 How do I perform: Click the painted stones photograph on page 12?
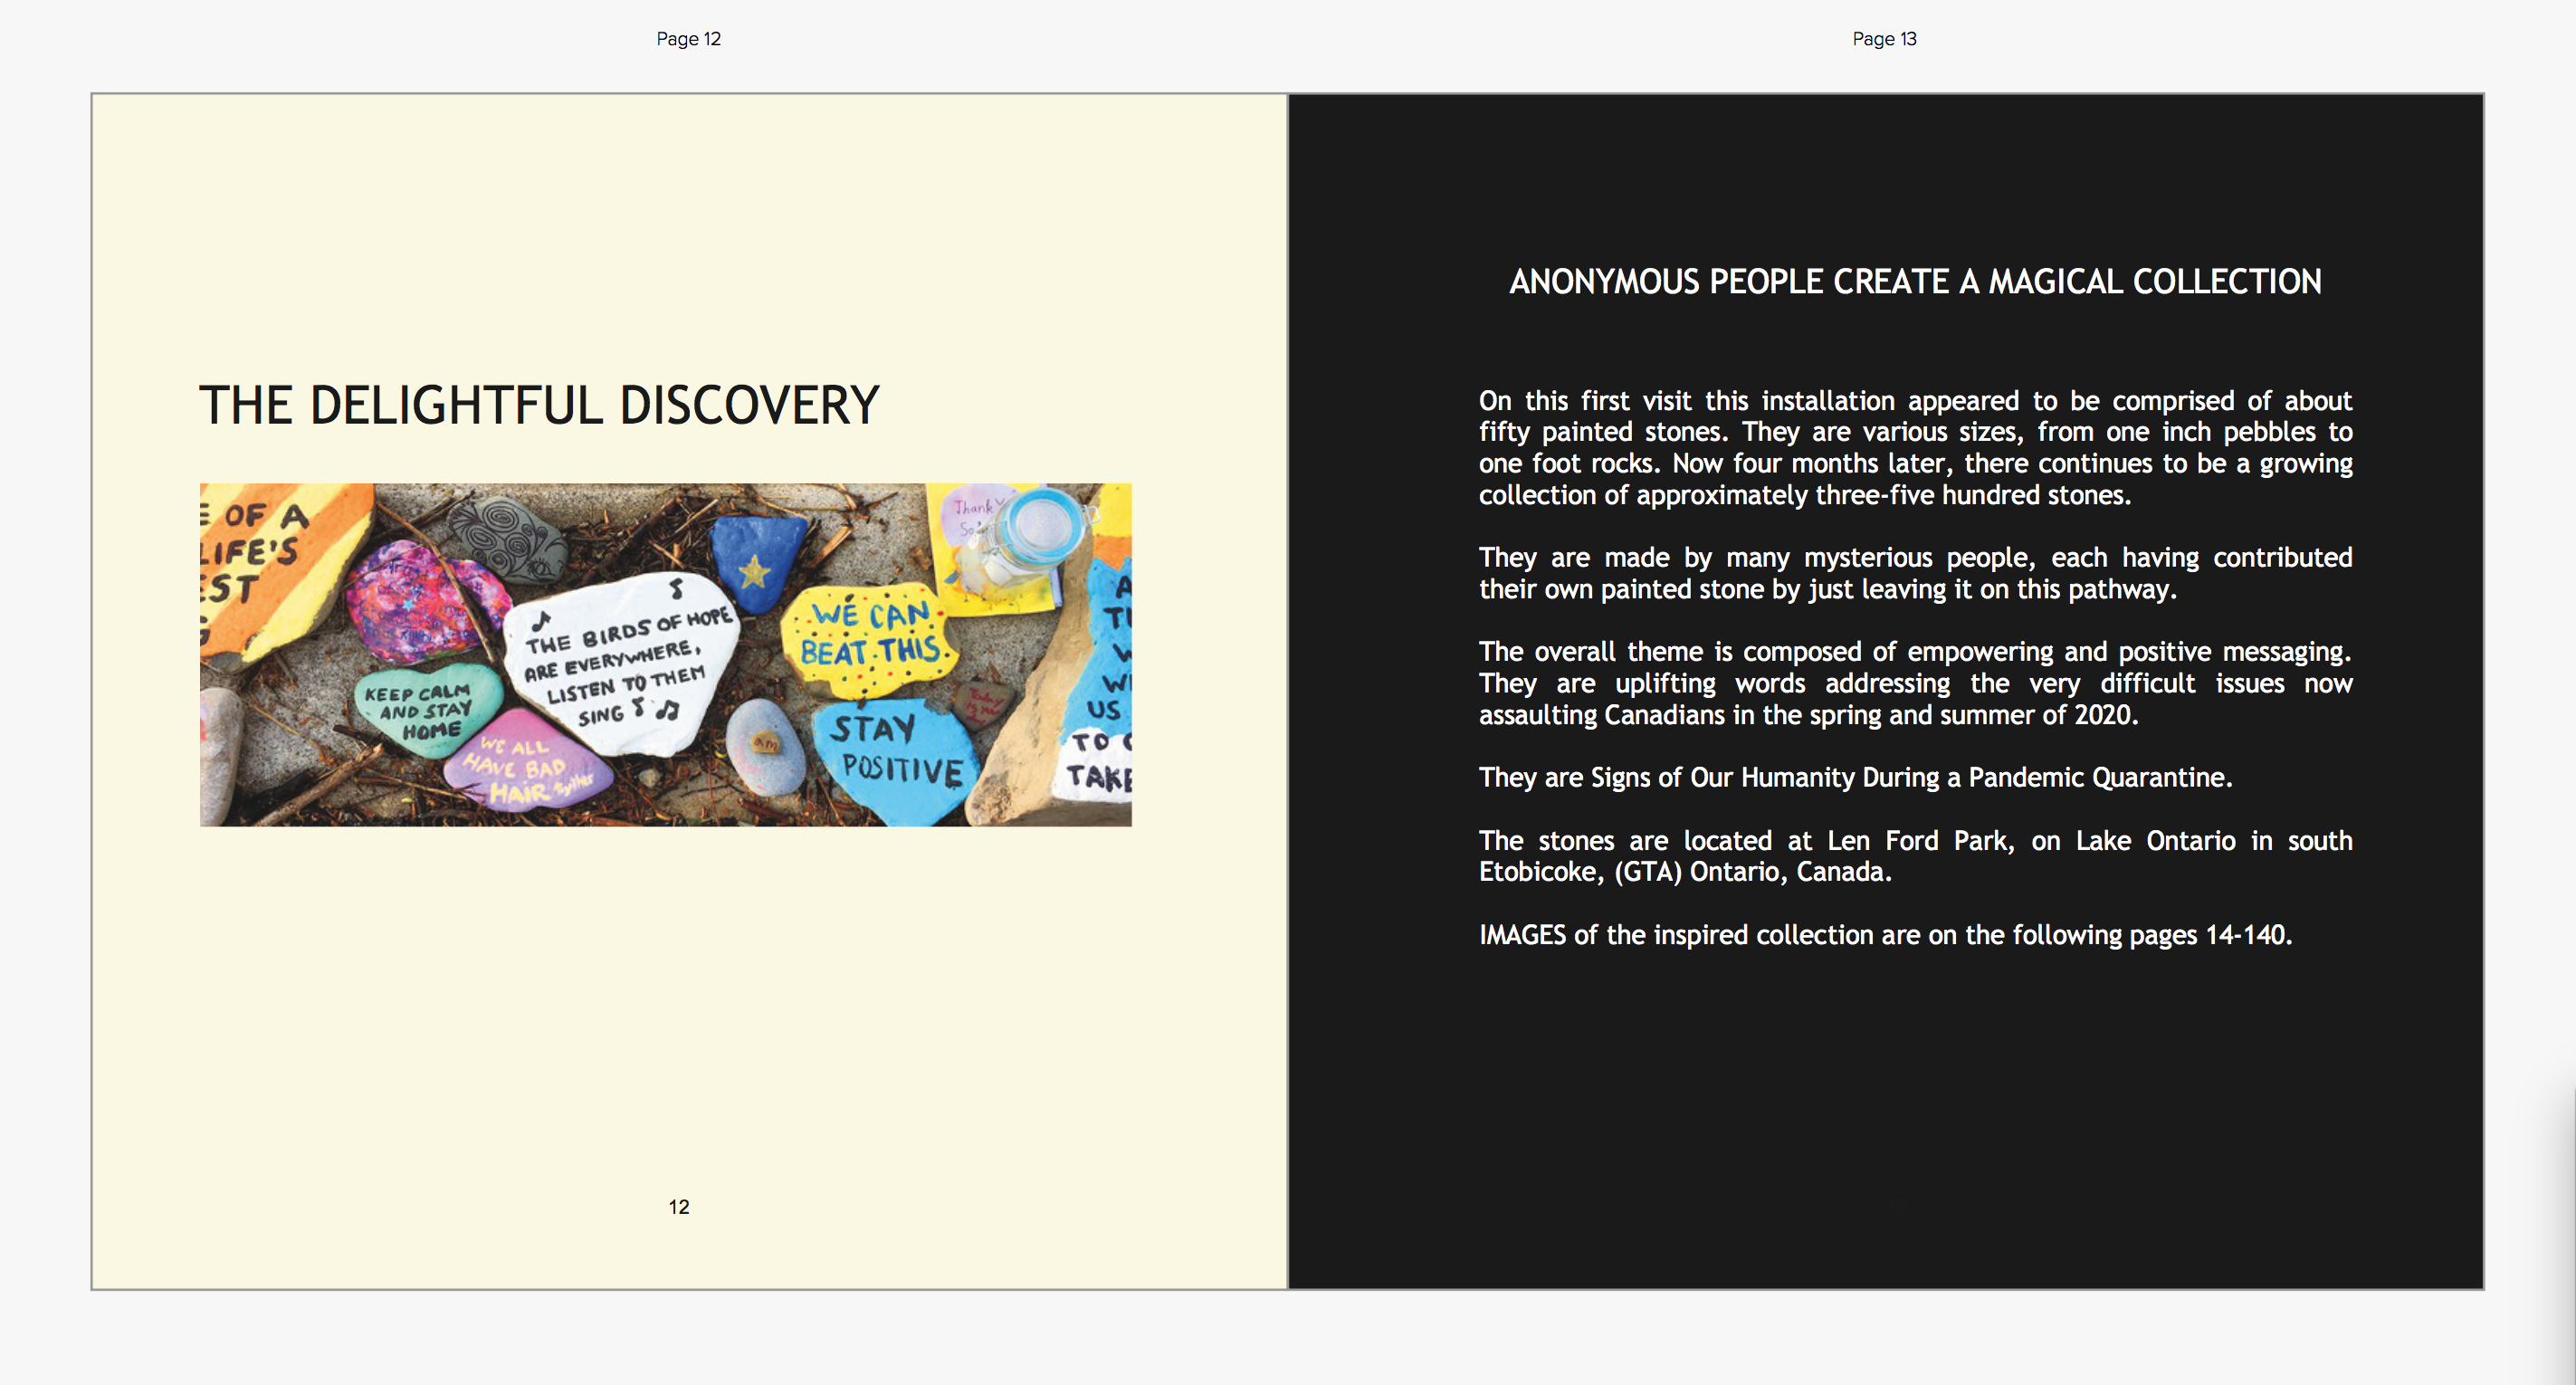[665, 655]
